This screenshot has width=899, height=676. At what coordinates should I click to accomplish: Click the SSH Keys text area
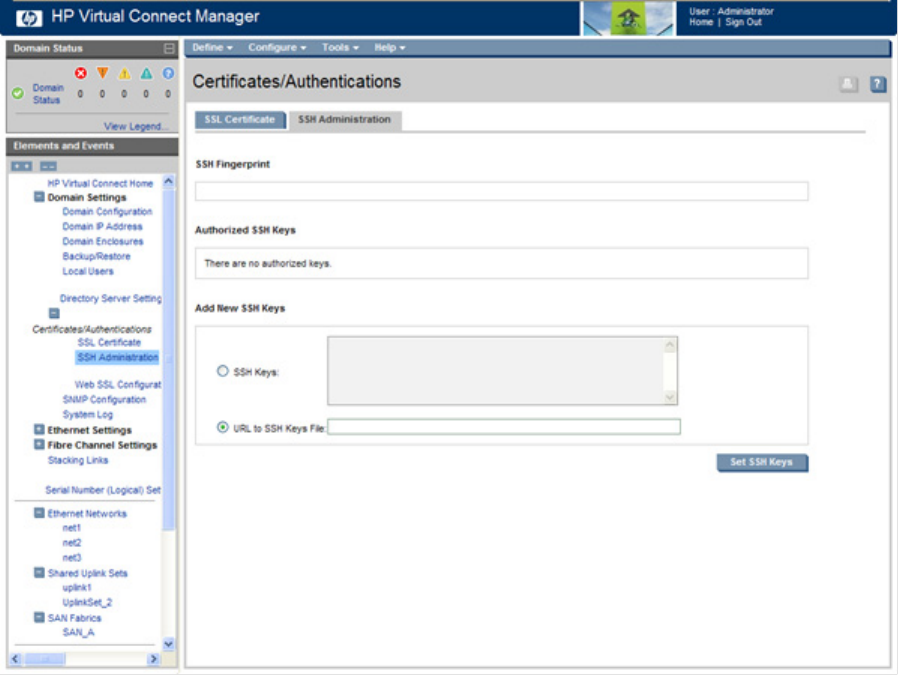tap(502, 371)
